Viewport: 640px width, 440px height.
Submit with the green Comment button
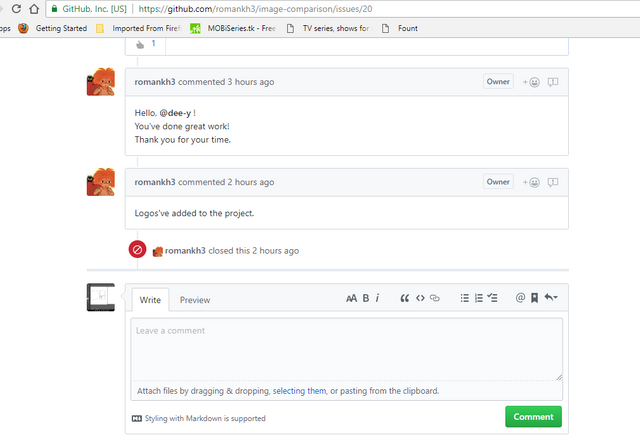tap(533, 417)
